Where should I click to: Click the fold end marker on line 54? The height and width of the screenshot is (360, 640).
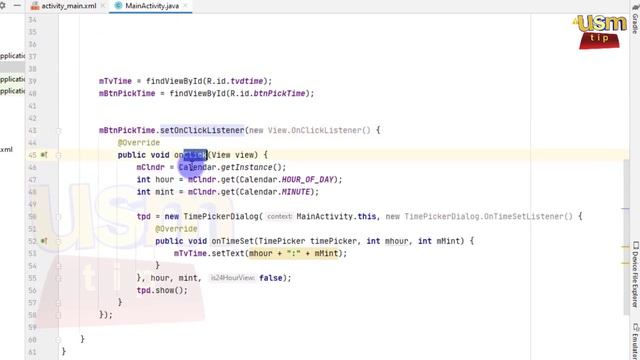58,266
